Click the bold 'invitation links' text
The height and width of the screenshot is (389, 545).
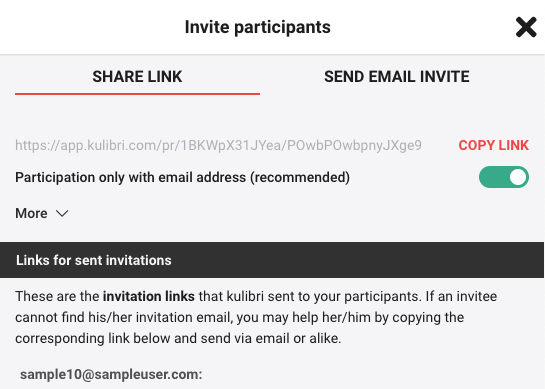click(149, 297)
